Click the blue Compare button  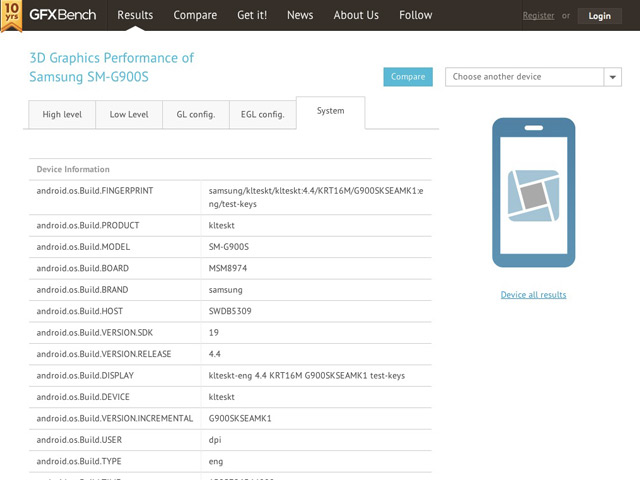pos(408,77)
